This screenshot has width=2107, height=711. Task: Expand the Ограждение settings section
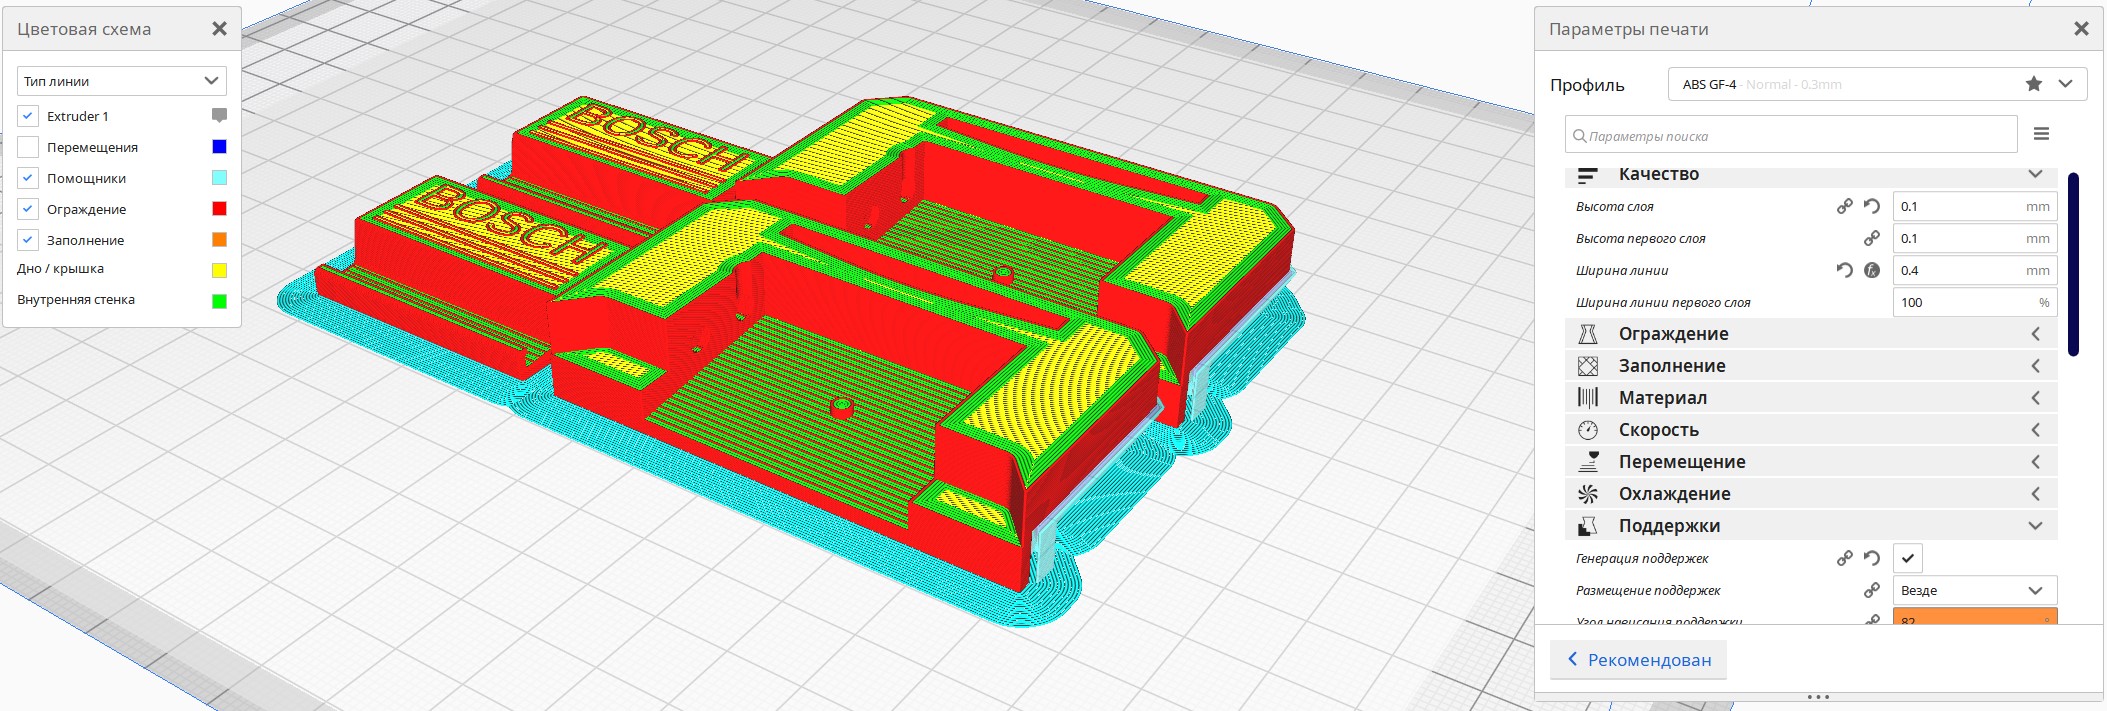coord(2035,334)
